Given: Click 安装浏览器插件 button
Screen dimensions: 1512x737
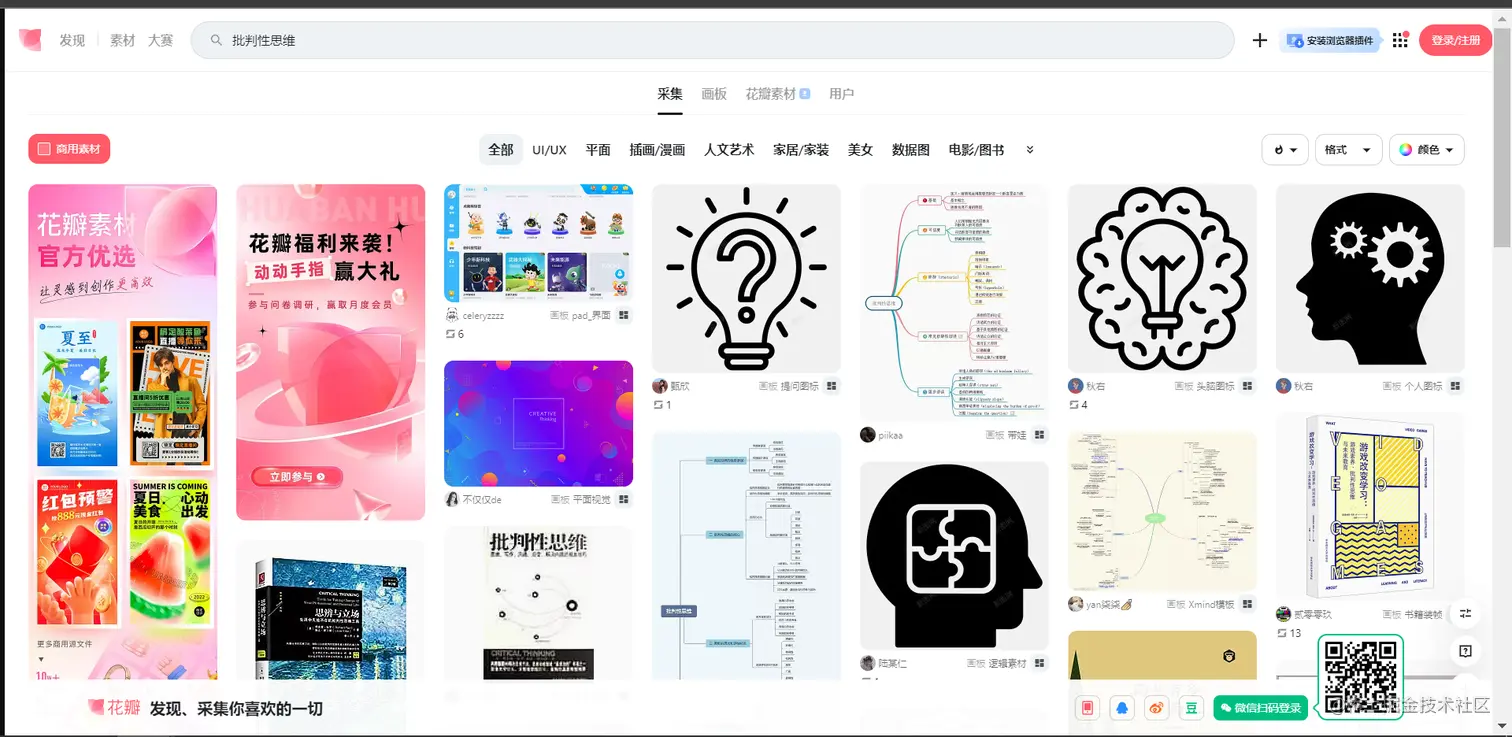Looking at the screenshot, I should 1330,40.
